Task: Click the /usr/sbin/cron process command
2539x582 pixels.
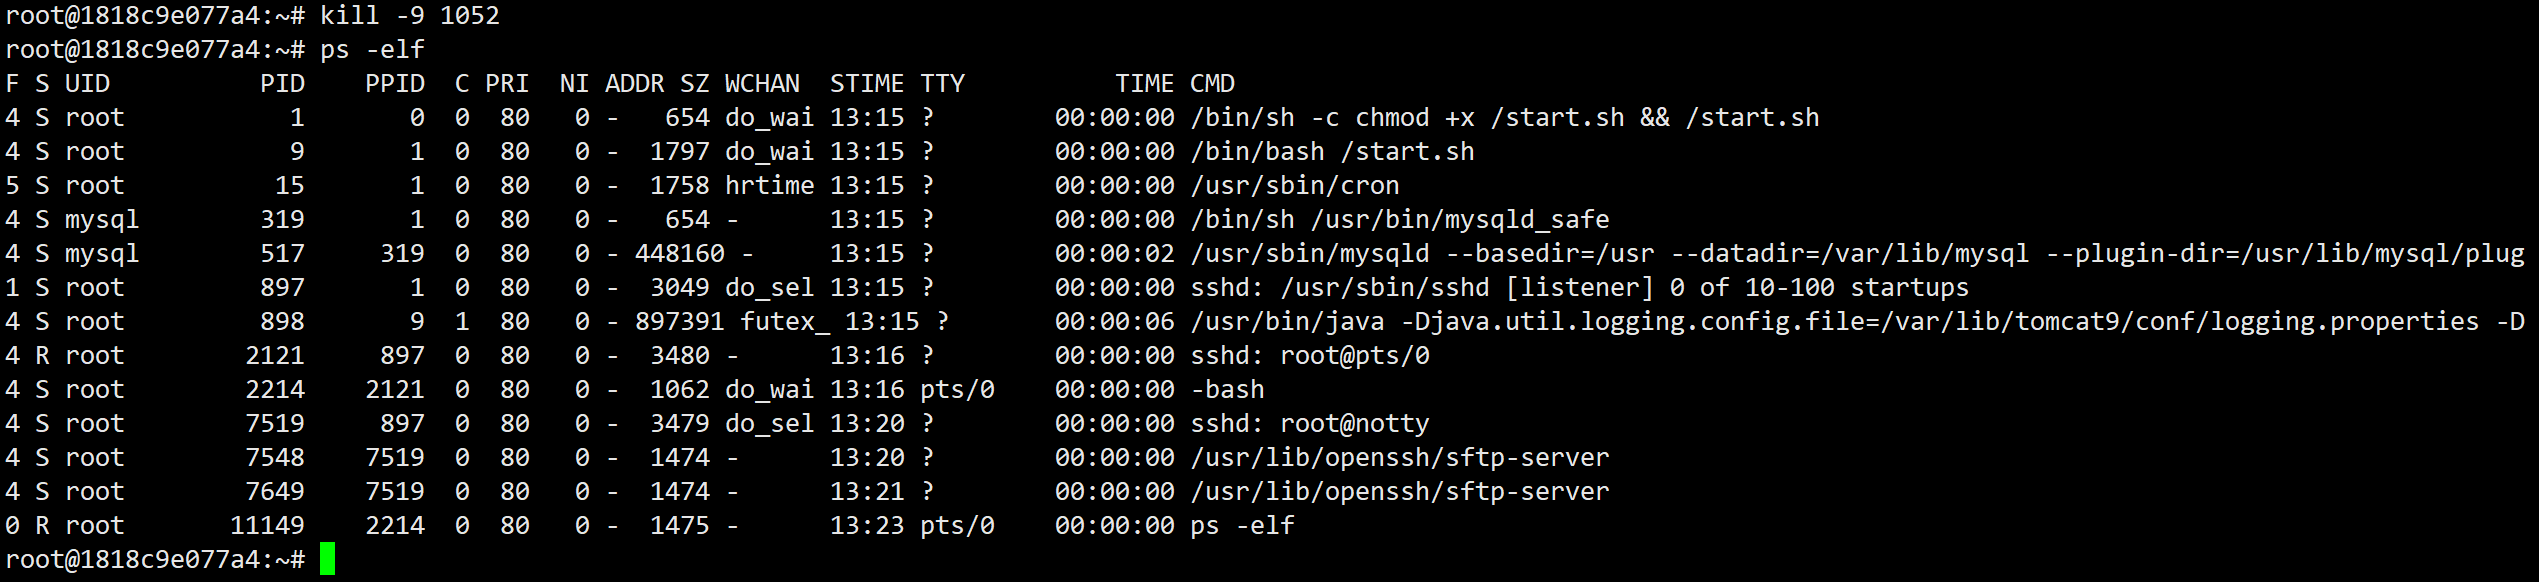Action: (x=1294, y=185)
